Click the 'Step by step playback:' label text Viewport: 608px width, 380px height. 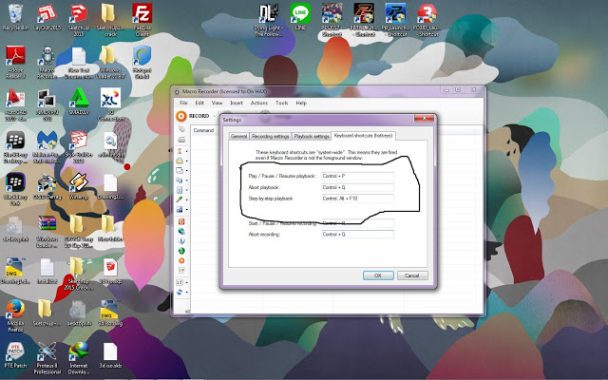point(271,199)
